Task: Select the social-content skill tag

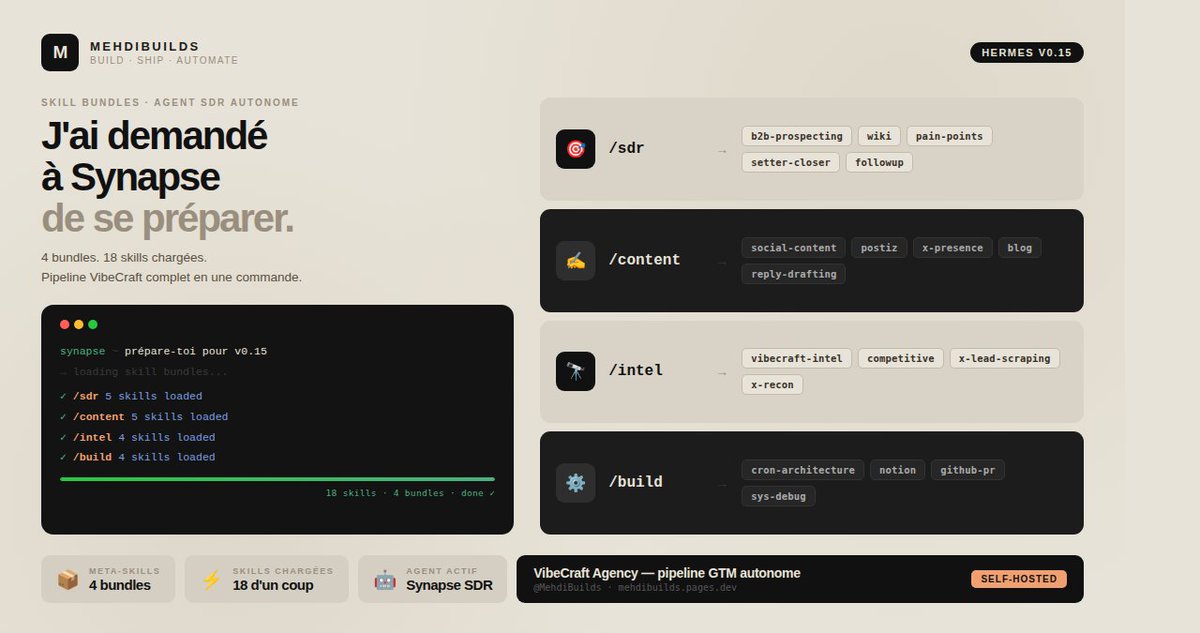Action: click(793, 247)
